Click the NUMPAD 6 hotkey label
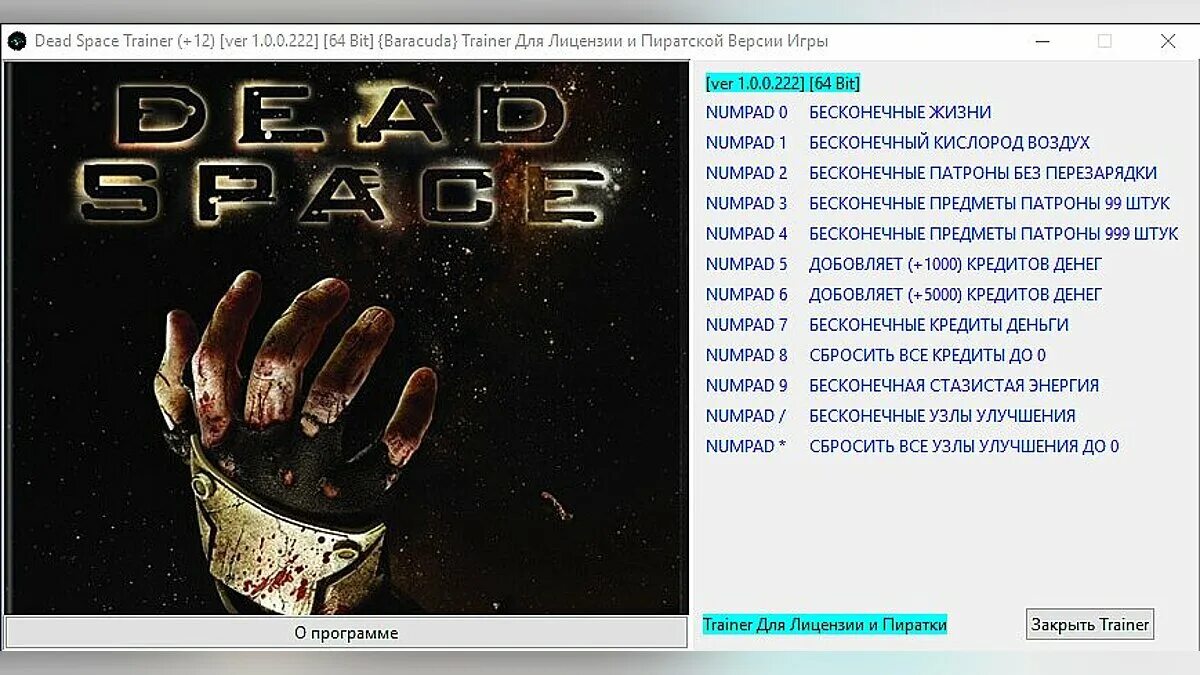Screen dimensions: 1200x675 (747, 294)
